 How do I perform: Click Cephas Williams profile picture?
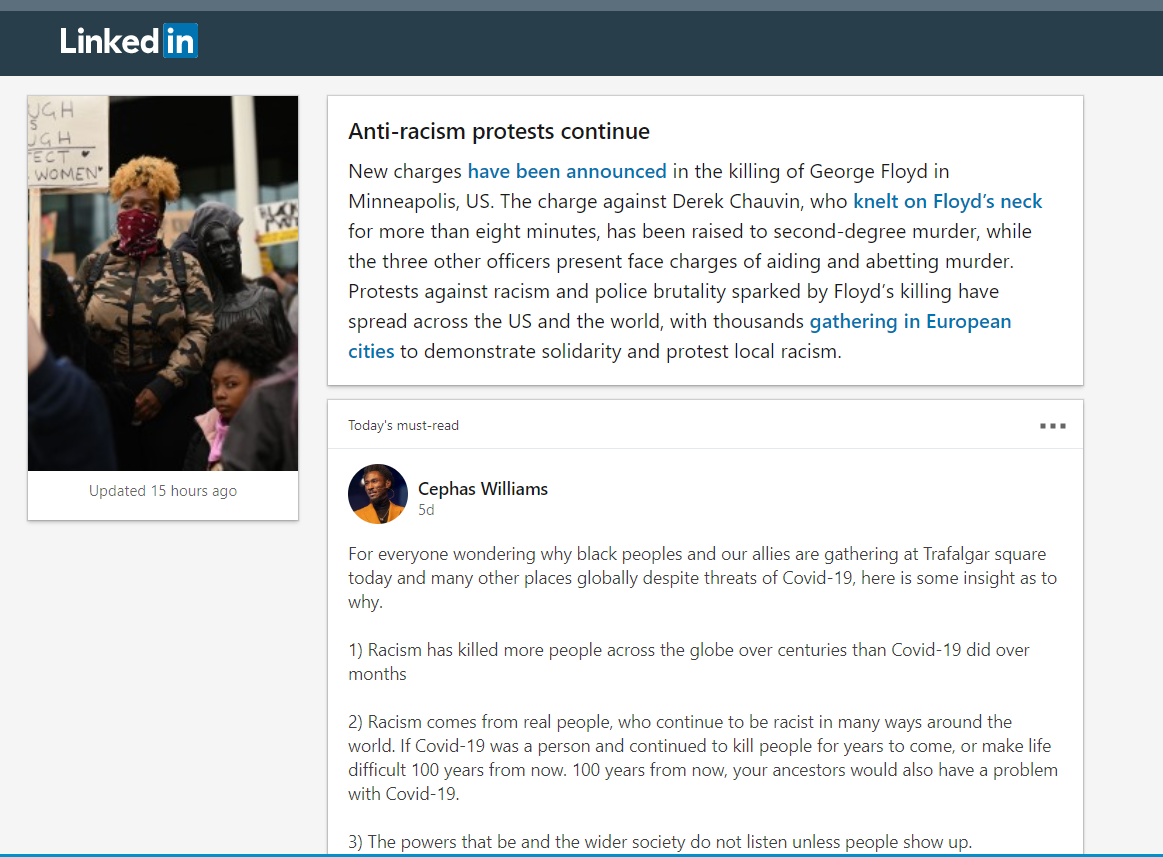[378, 494]
